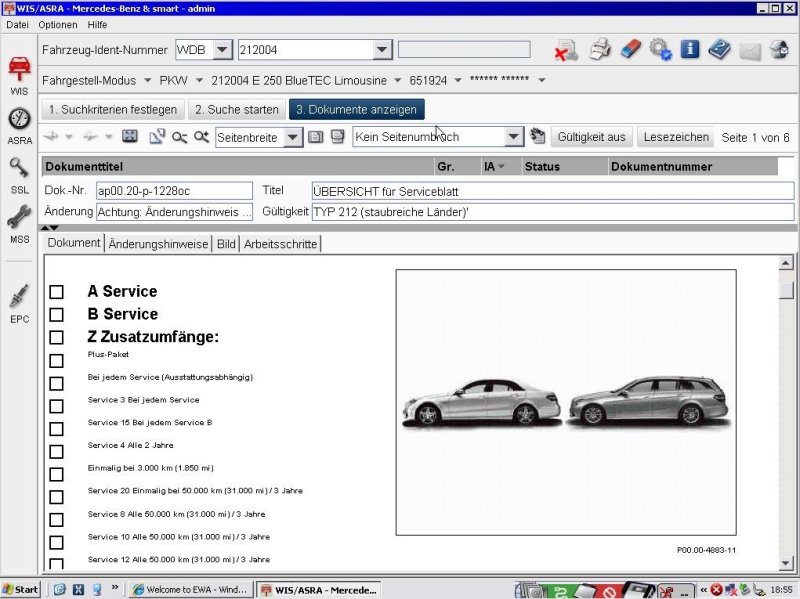
Task: Check the B Service checkbox
Action: pyautogui.click(x=56, y=314)
